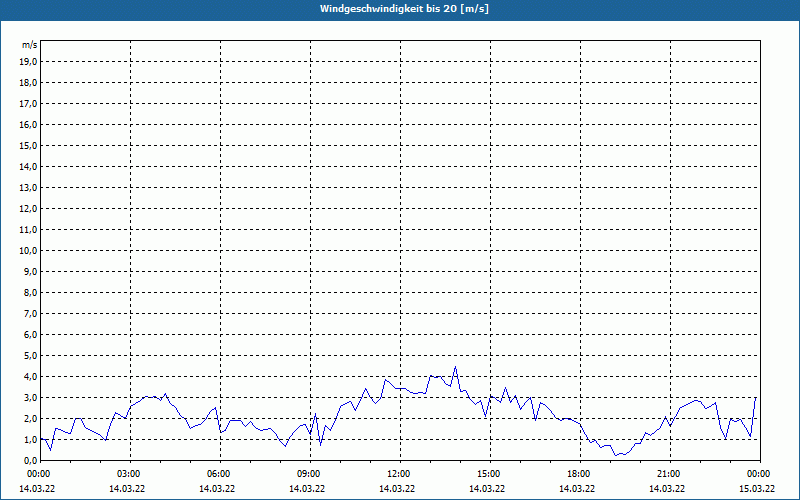The height and width of the screenshot is (500, 800).
Task: Click the 0,0 y-axis label
Action: (x=31, y=460)
